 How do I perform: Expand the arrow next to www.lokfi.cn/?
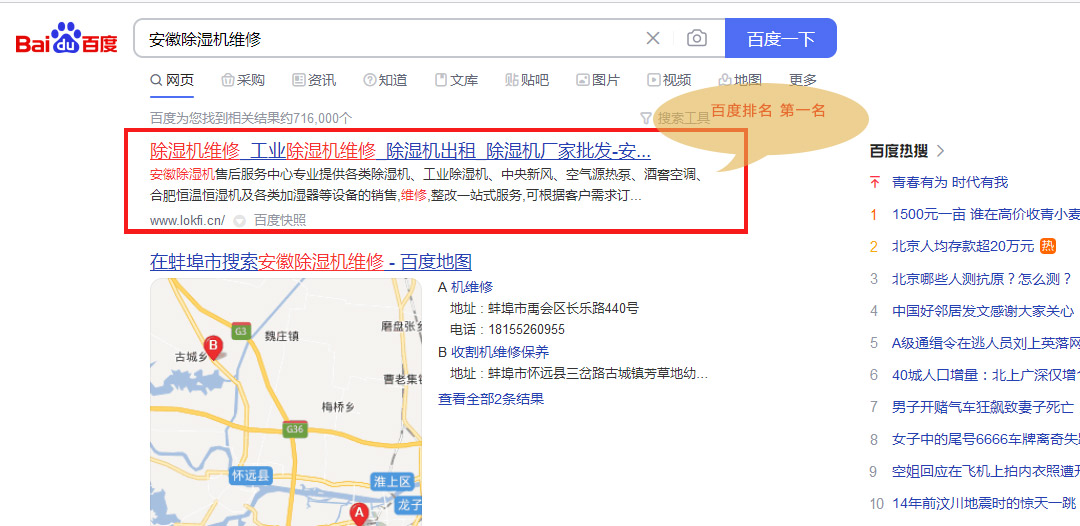tap(239, 221)
